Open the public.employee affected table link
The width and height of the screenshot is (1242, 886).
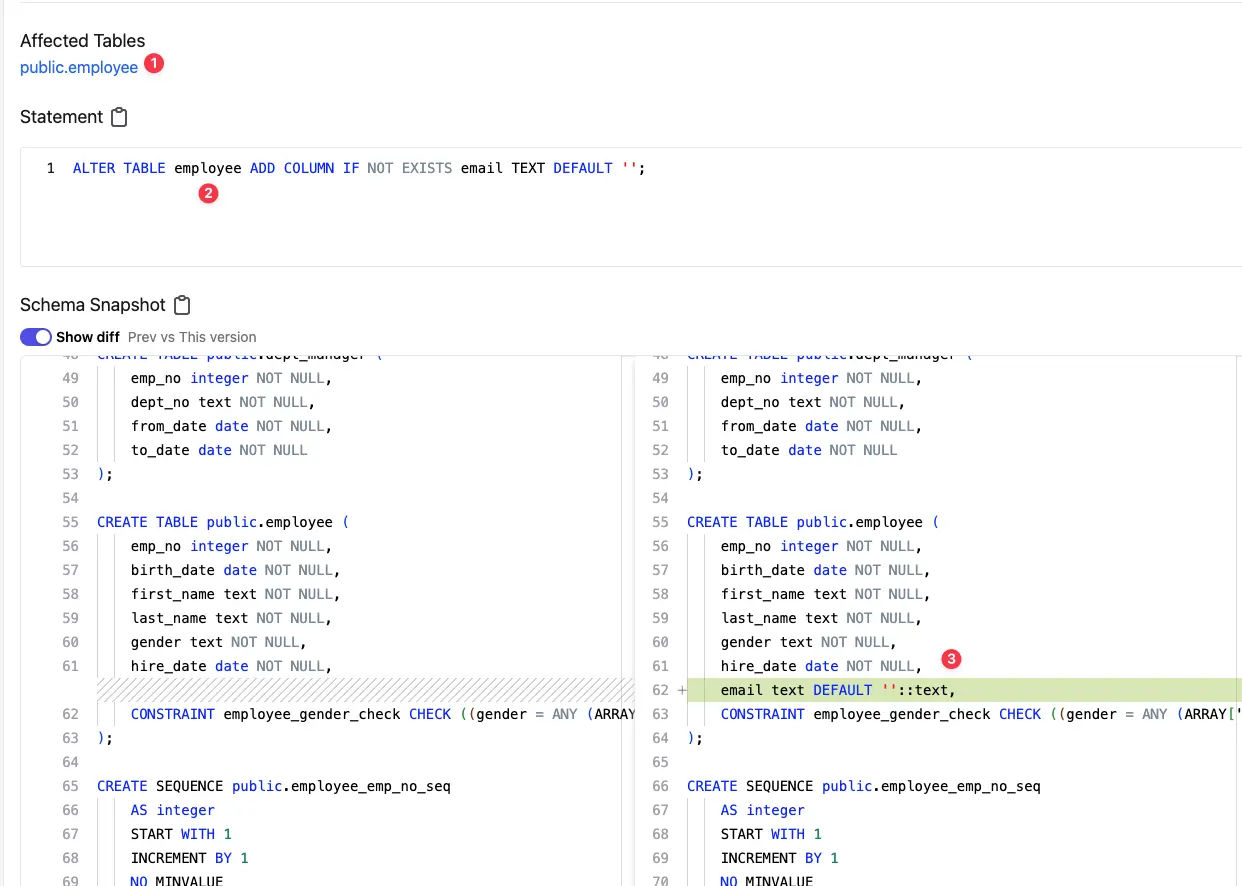pos(79,68)
